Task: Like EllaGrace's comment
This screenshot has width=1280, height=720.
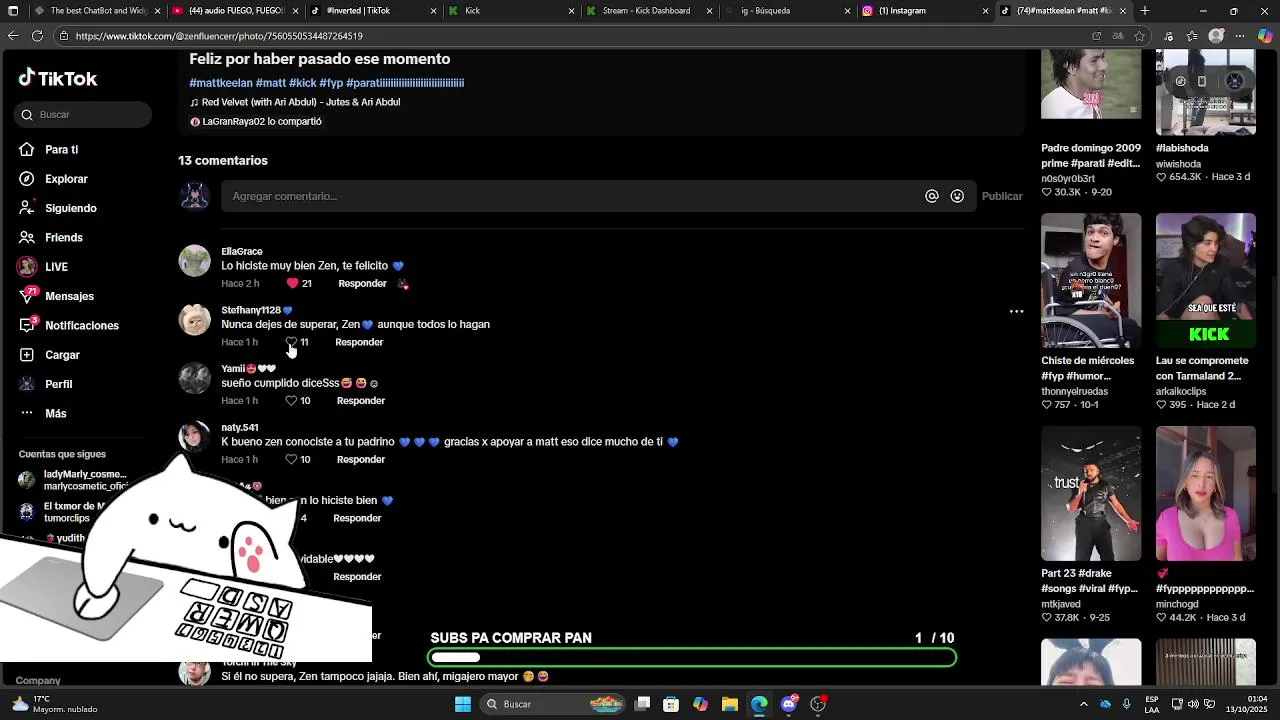Action: 292,284
